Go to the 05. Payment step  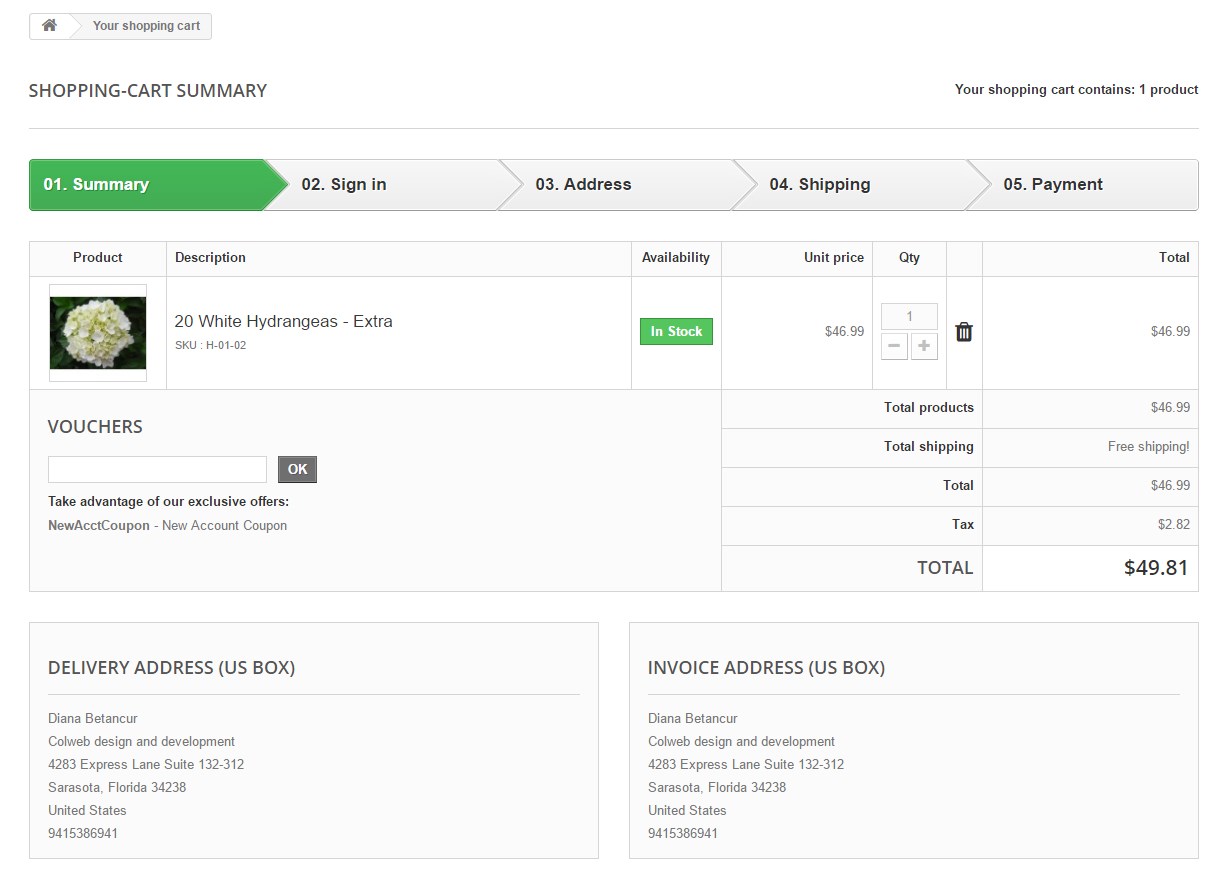[1053, 185]
